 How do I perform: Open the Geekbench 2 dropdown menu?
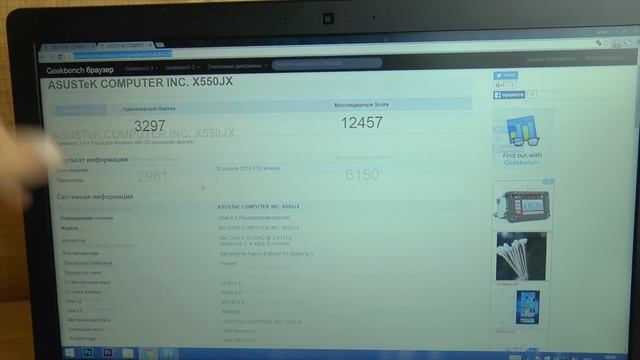click(x=182, y=67)
